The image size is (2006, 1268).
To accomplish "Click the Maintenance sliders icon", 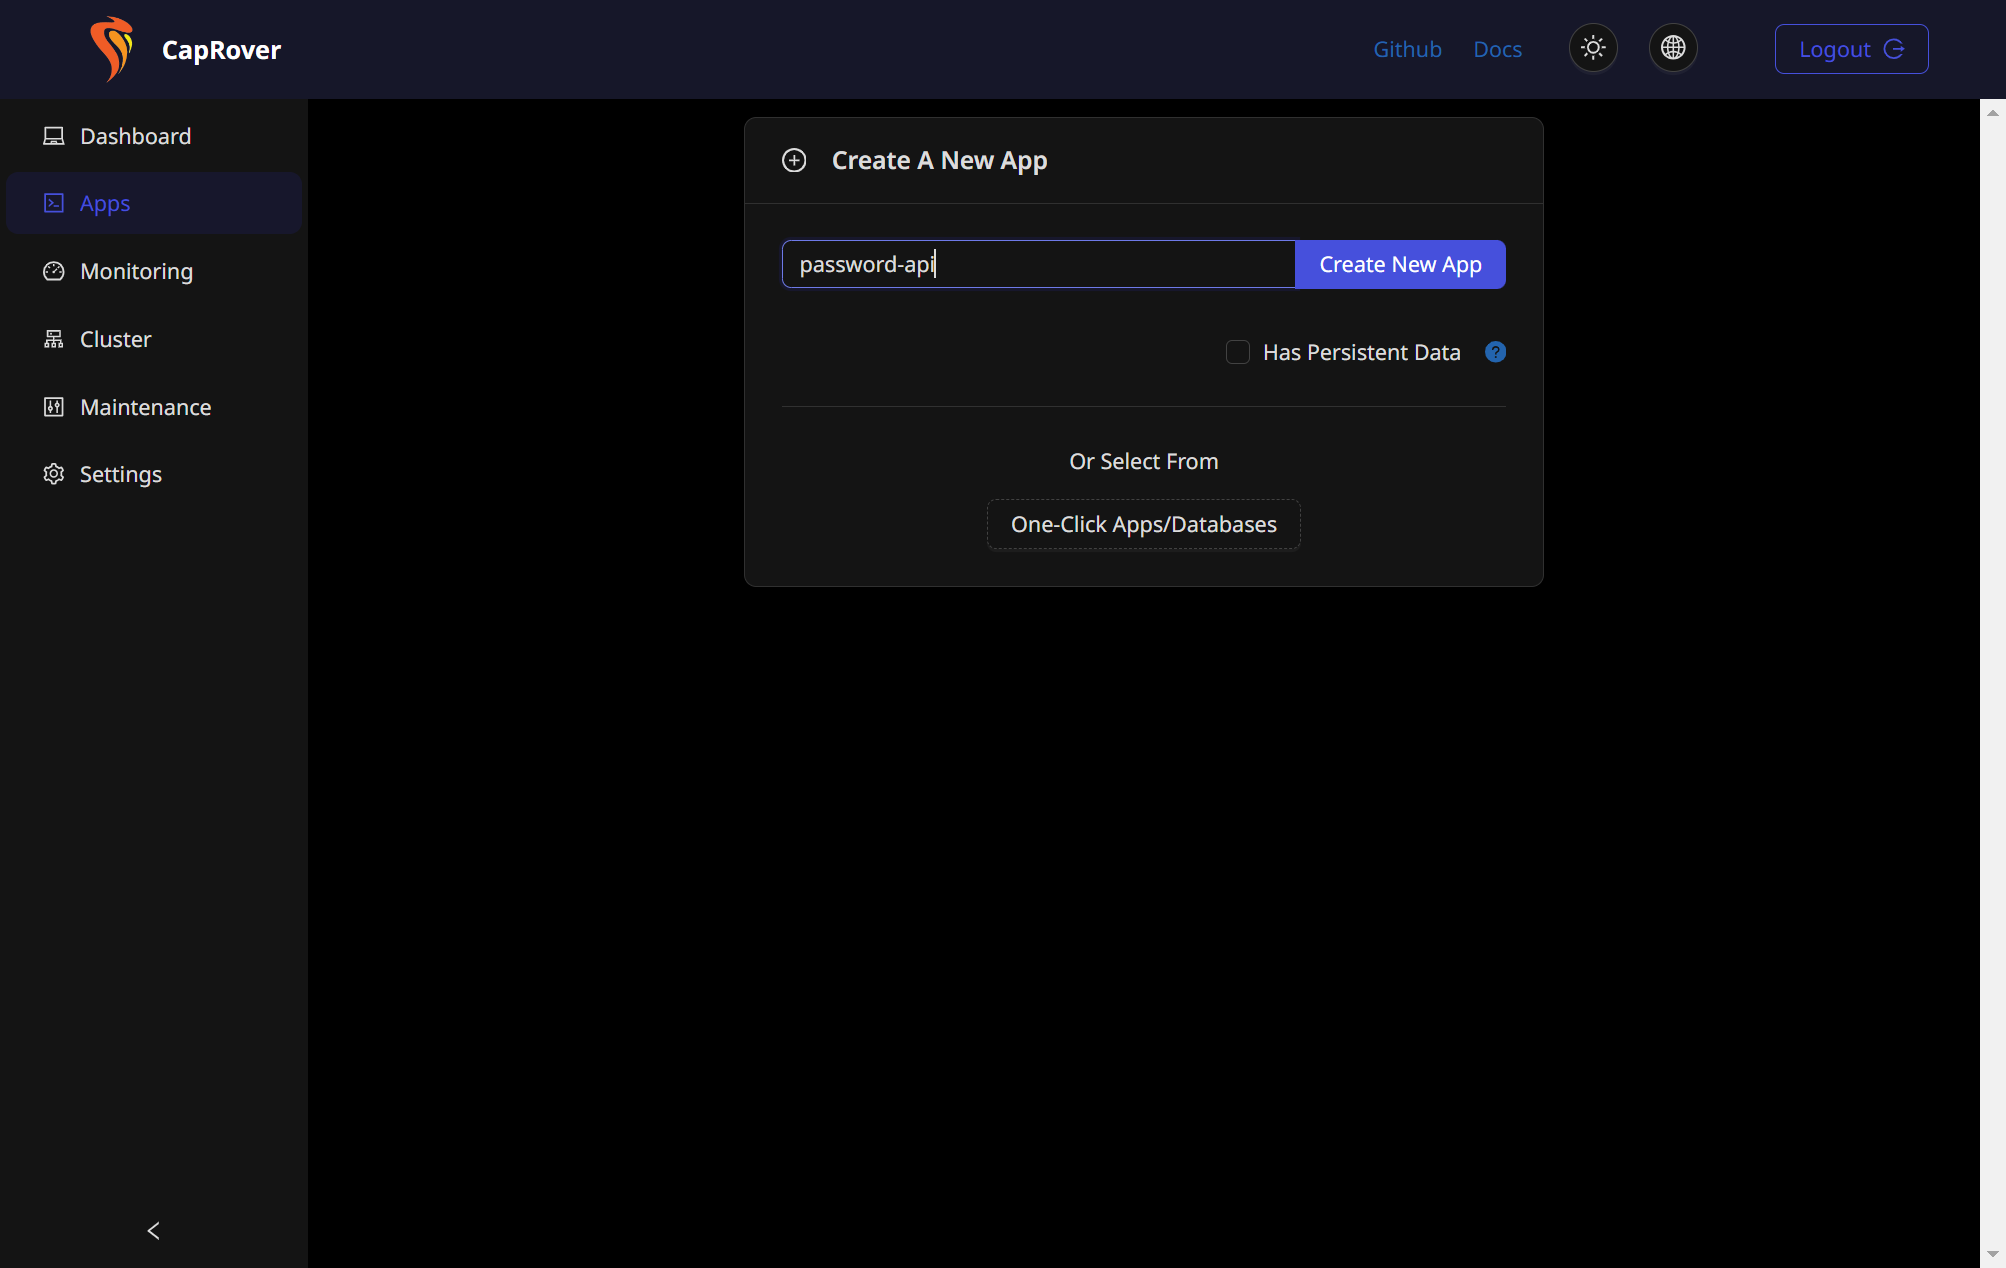I will pos(54,407).
